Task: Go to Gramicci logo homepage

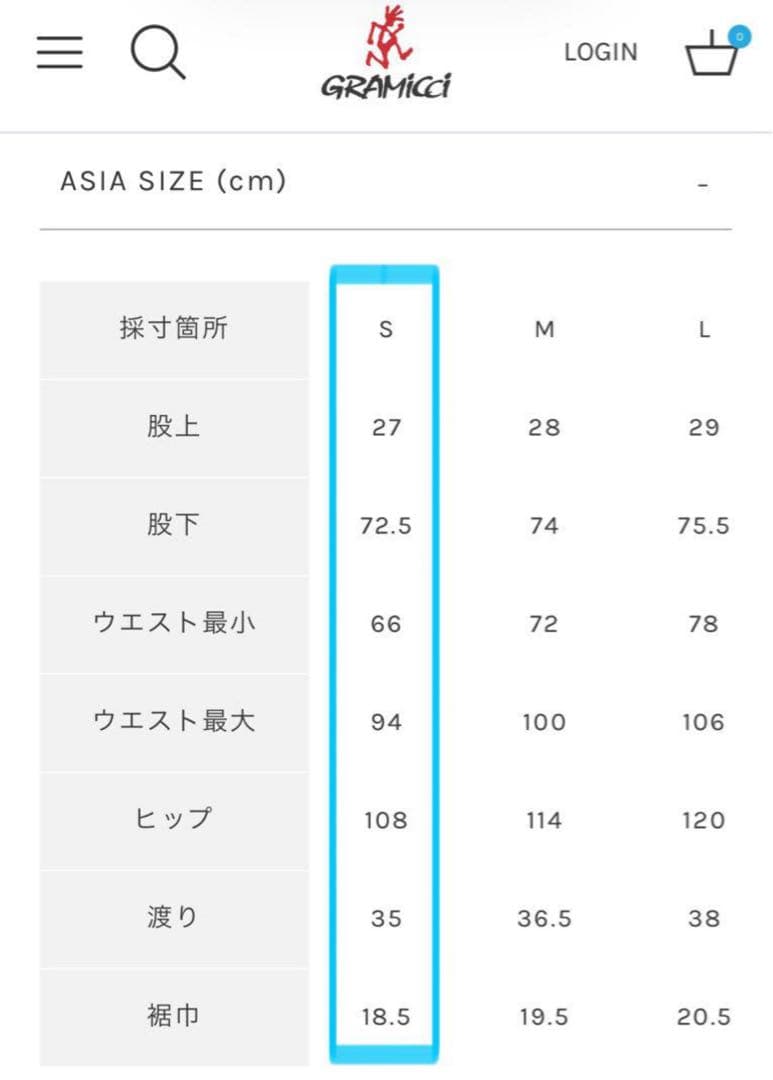Action: point(385,56)
